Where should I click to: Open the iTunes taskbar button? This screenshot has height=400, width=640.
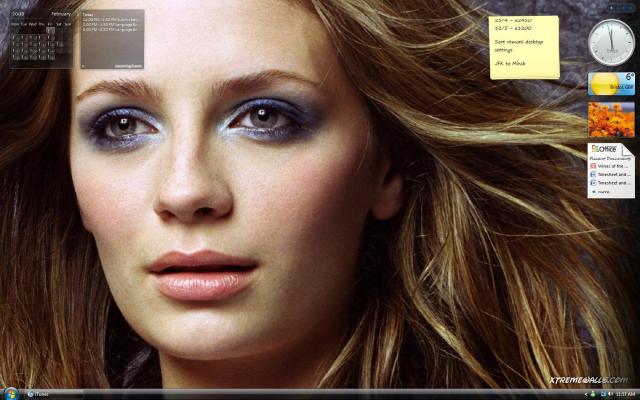click(x=54, y=394)
